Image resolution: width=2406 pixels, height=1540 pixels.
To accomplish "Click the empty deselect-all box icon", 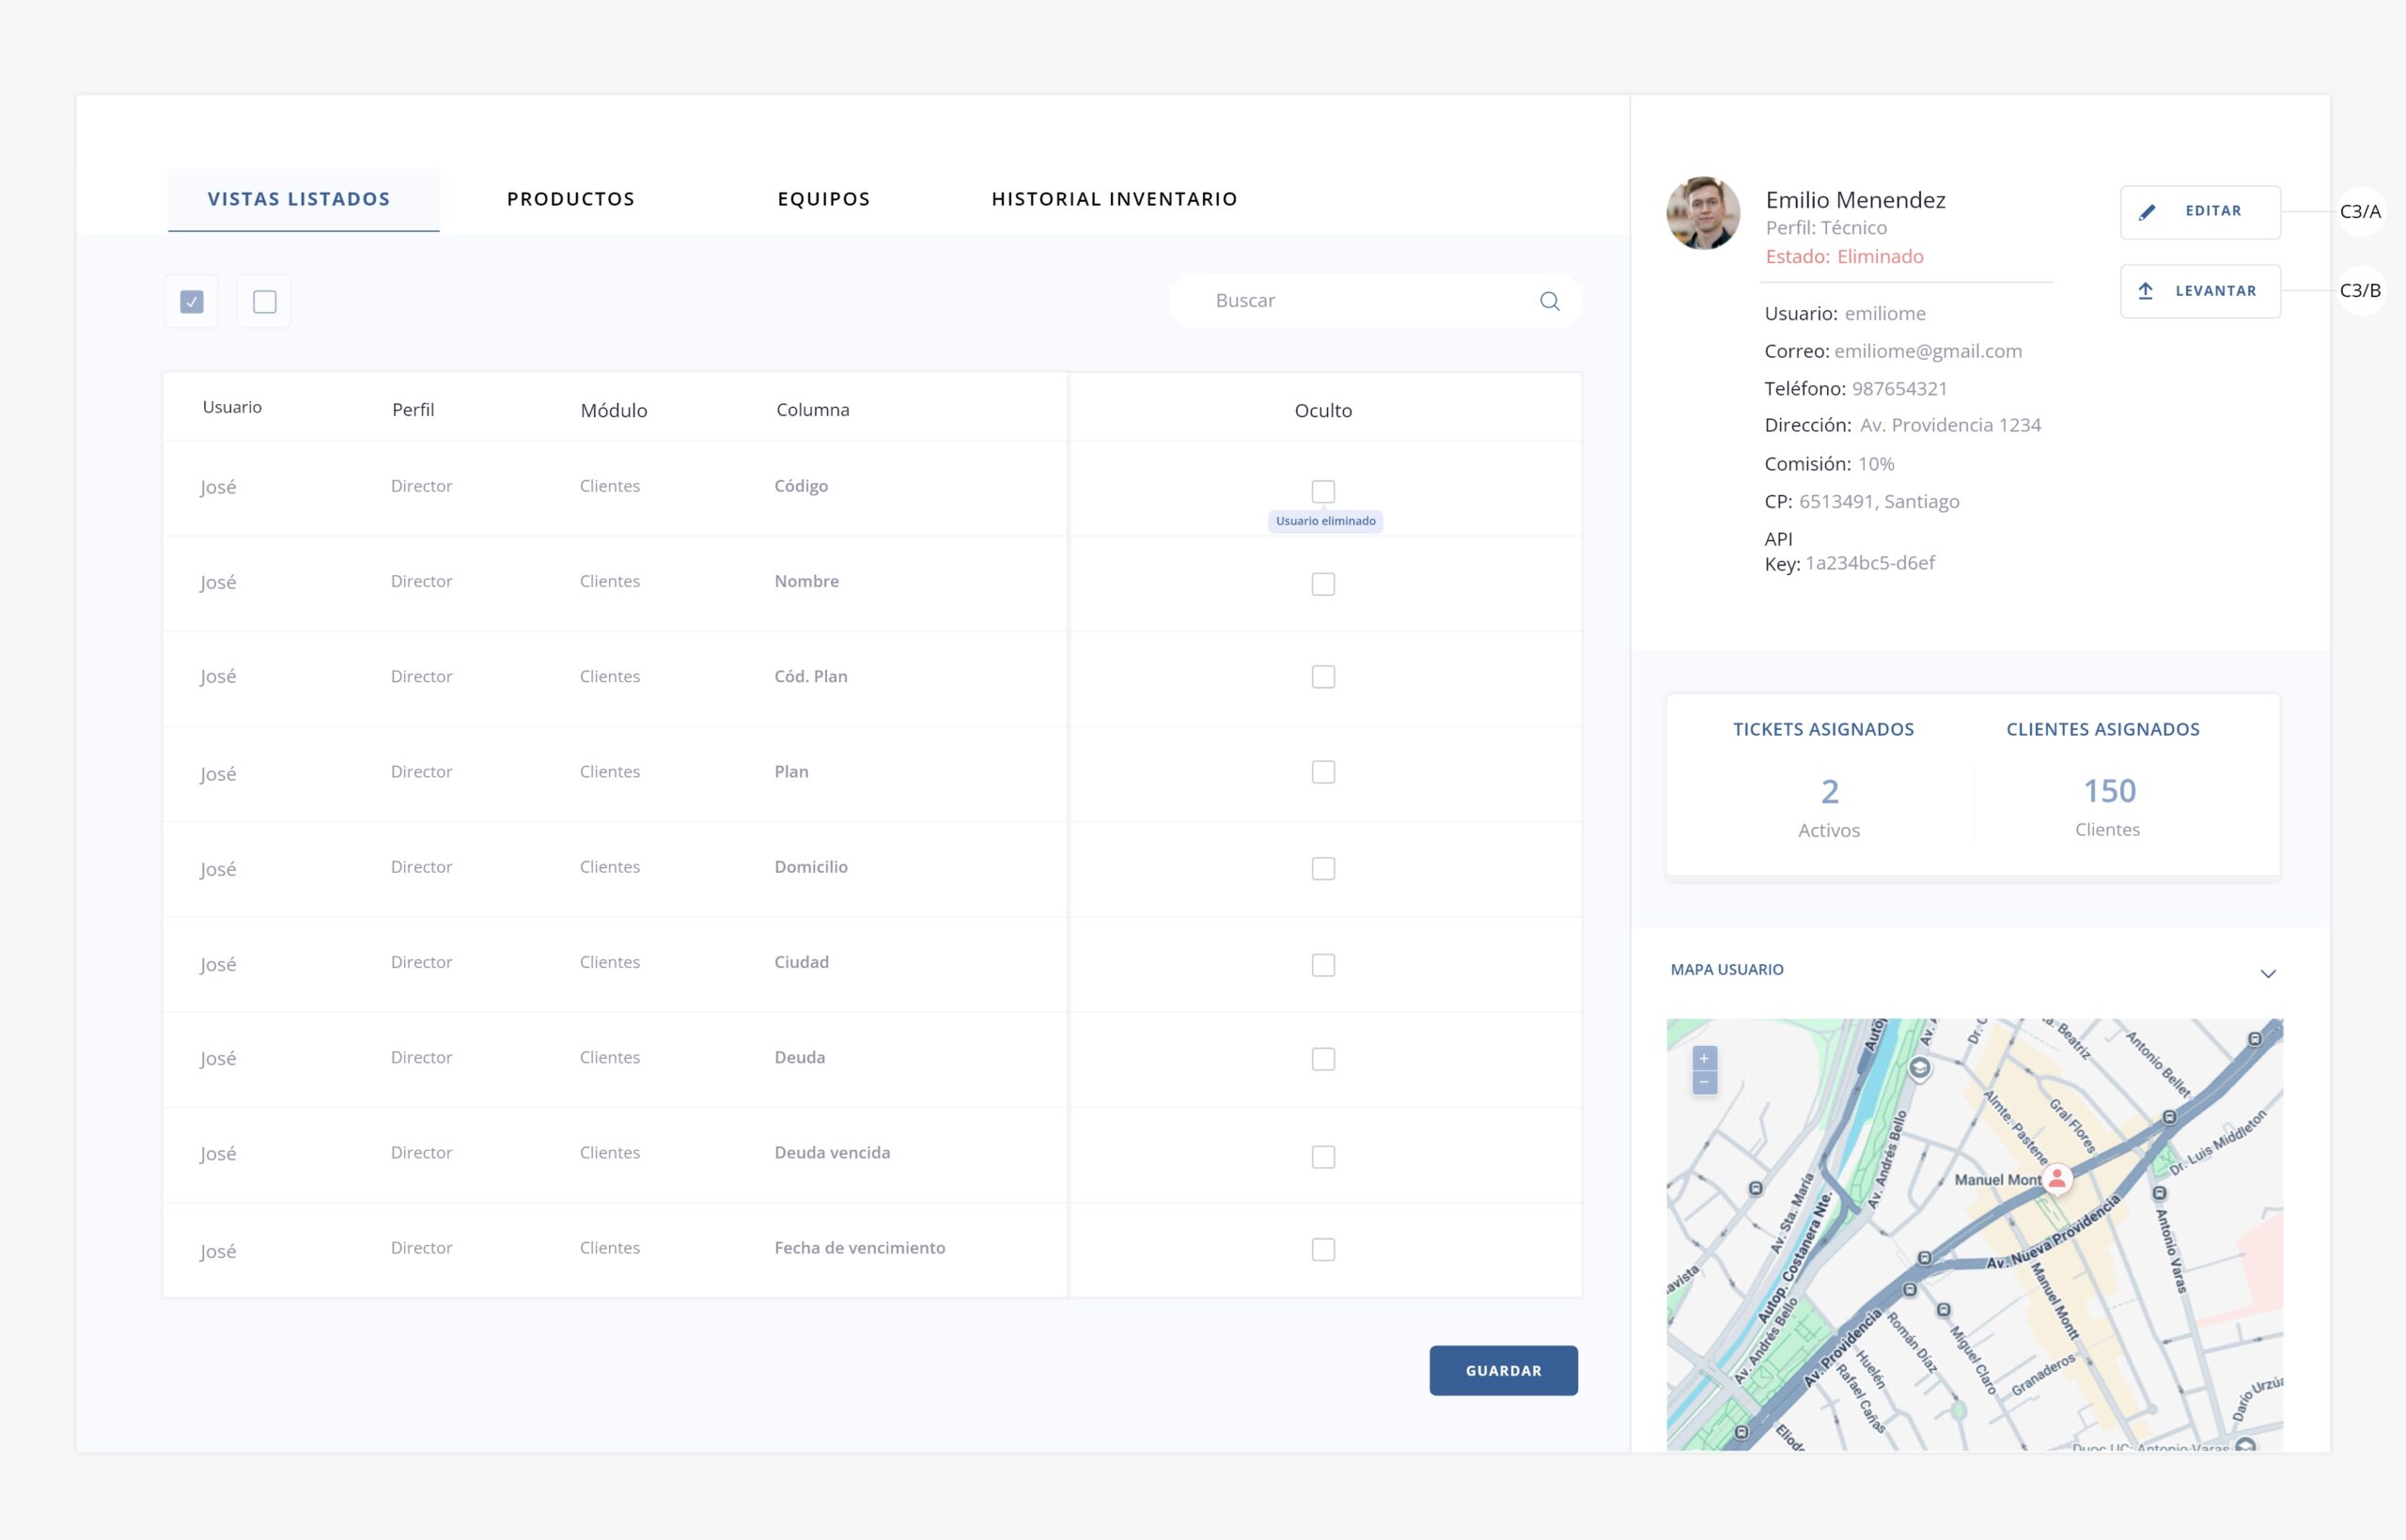I will pos(264,301).
